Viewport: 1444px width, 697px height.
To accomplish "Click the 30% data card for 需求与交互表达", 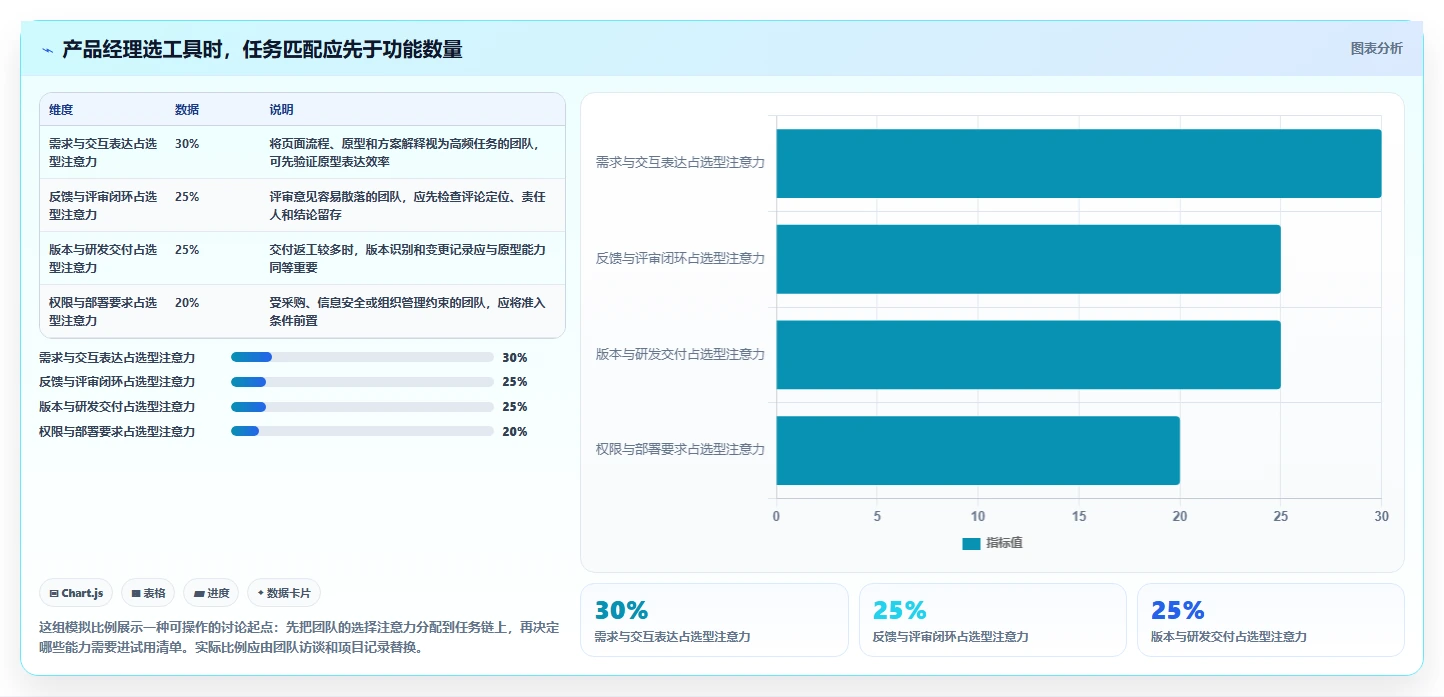I will click(x=714, y=620).
